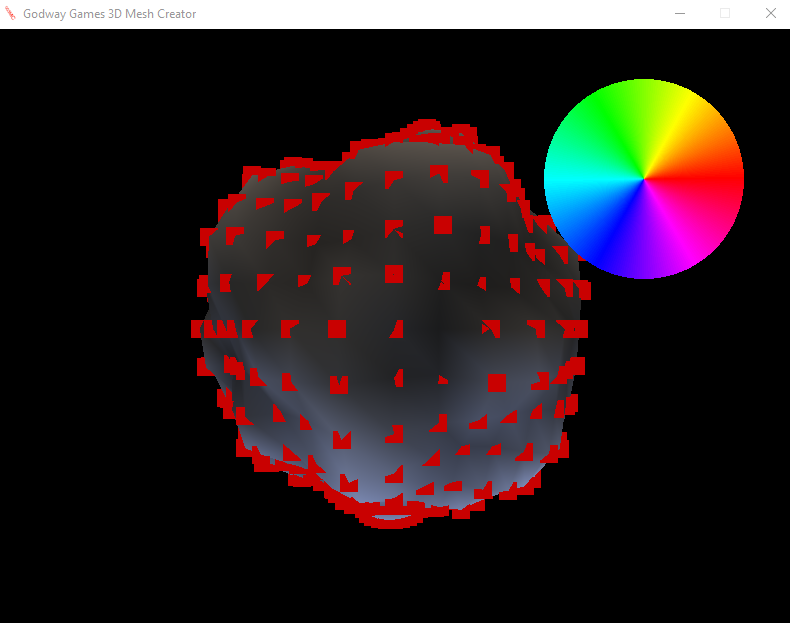
Task: Pick a hue from the color wheel
Action: coord(644,179)
